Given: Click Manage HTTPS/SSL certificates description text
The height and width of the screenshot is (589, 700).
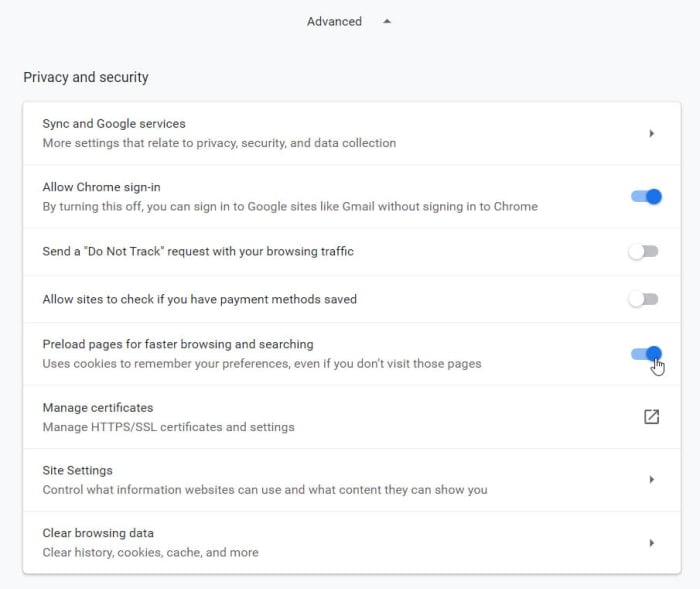Looking at the screenshot, I should (x=168, y=427).
